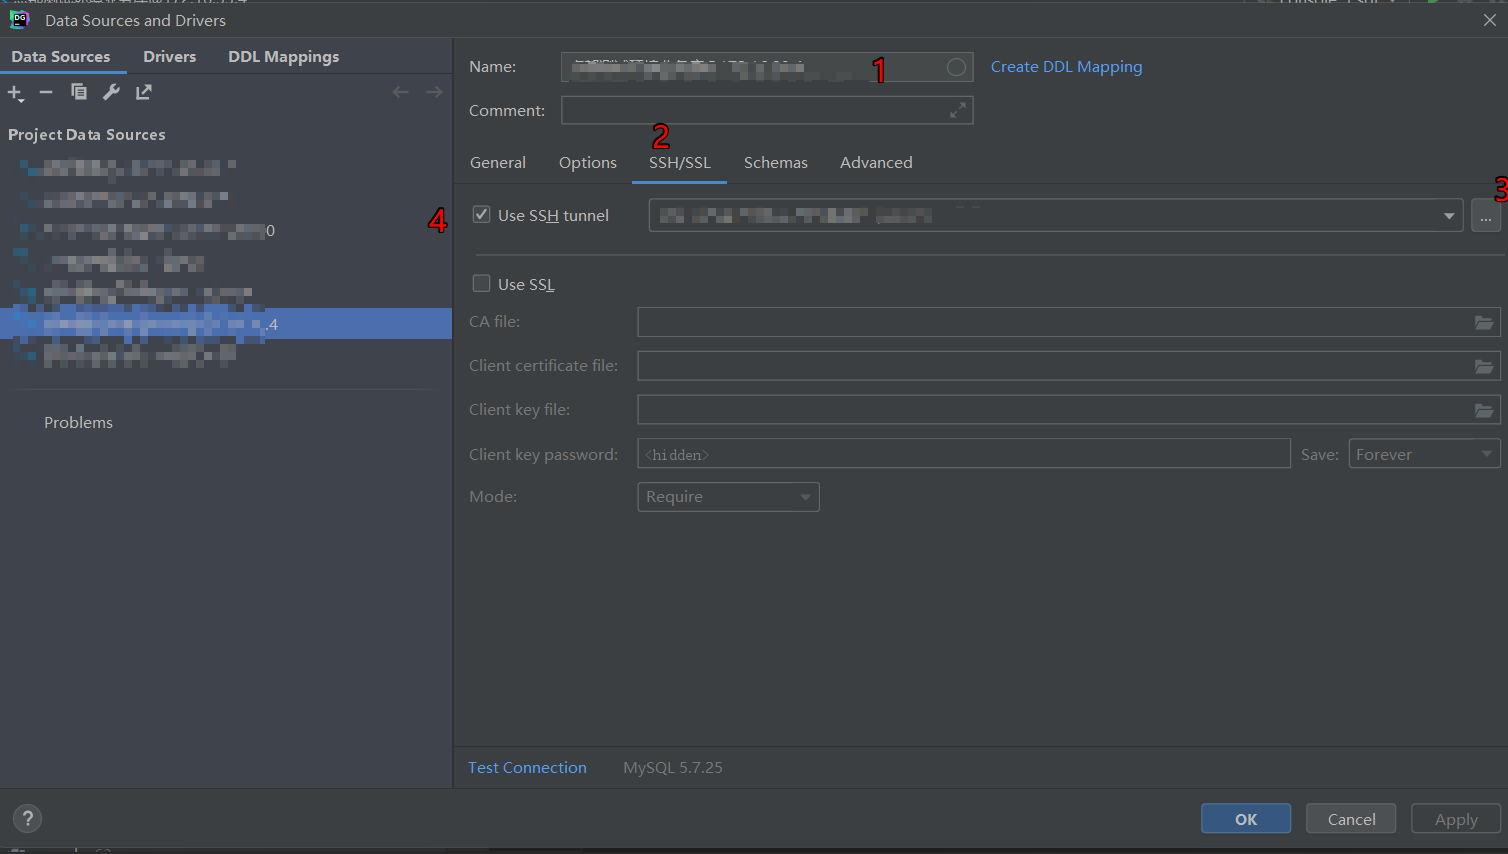Open the Mode Require dropdown
Viewport: 1508px width, 854px height.
(x=728, y=497)
